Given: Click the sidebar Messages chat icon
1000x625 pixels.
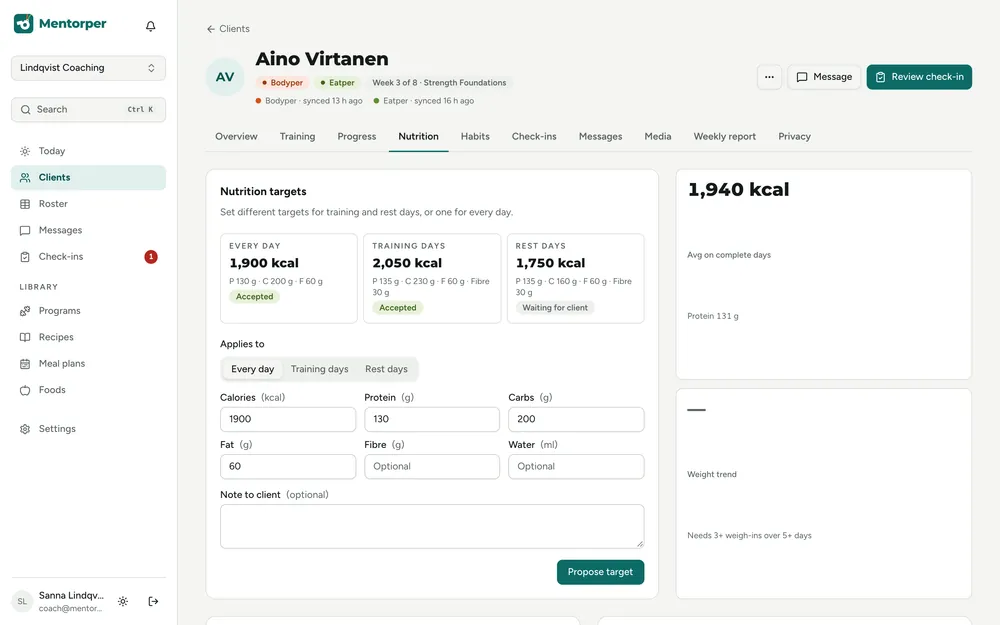Looking at the screenshot, I should [x=25, y=230].
